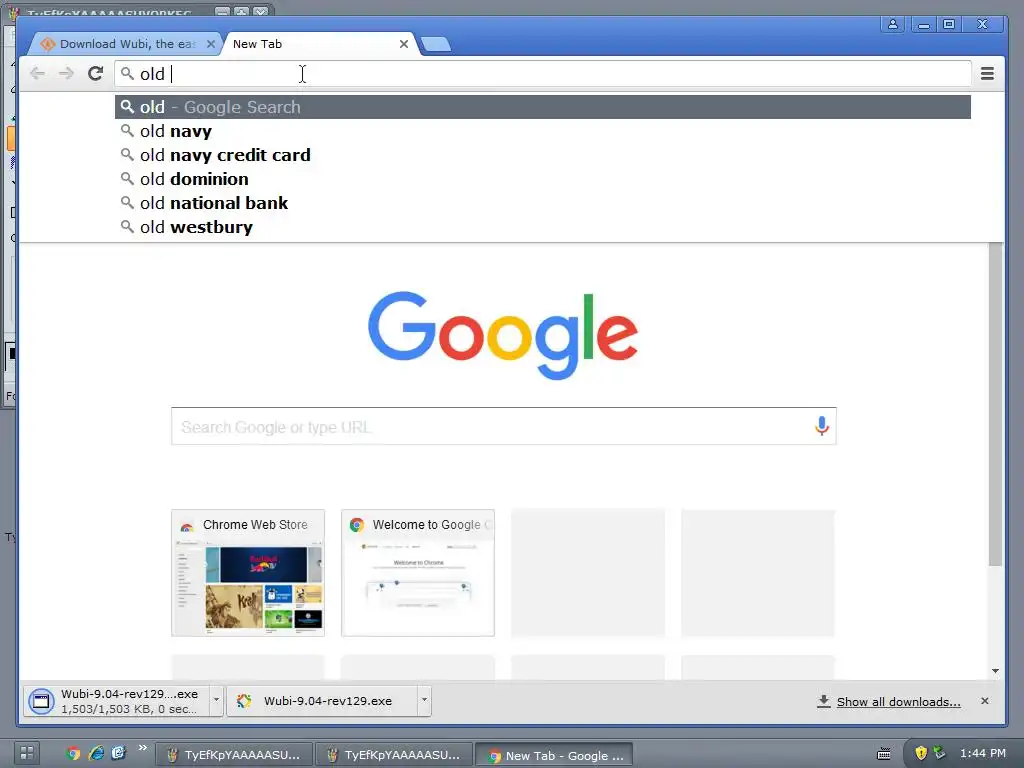Close the Download Wubi tab

(x=210, y=44)
